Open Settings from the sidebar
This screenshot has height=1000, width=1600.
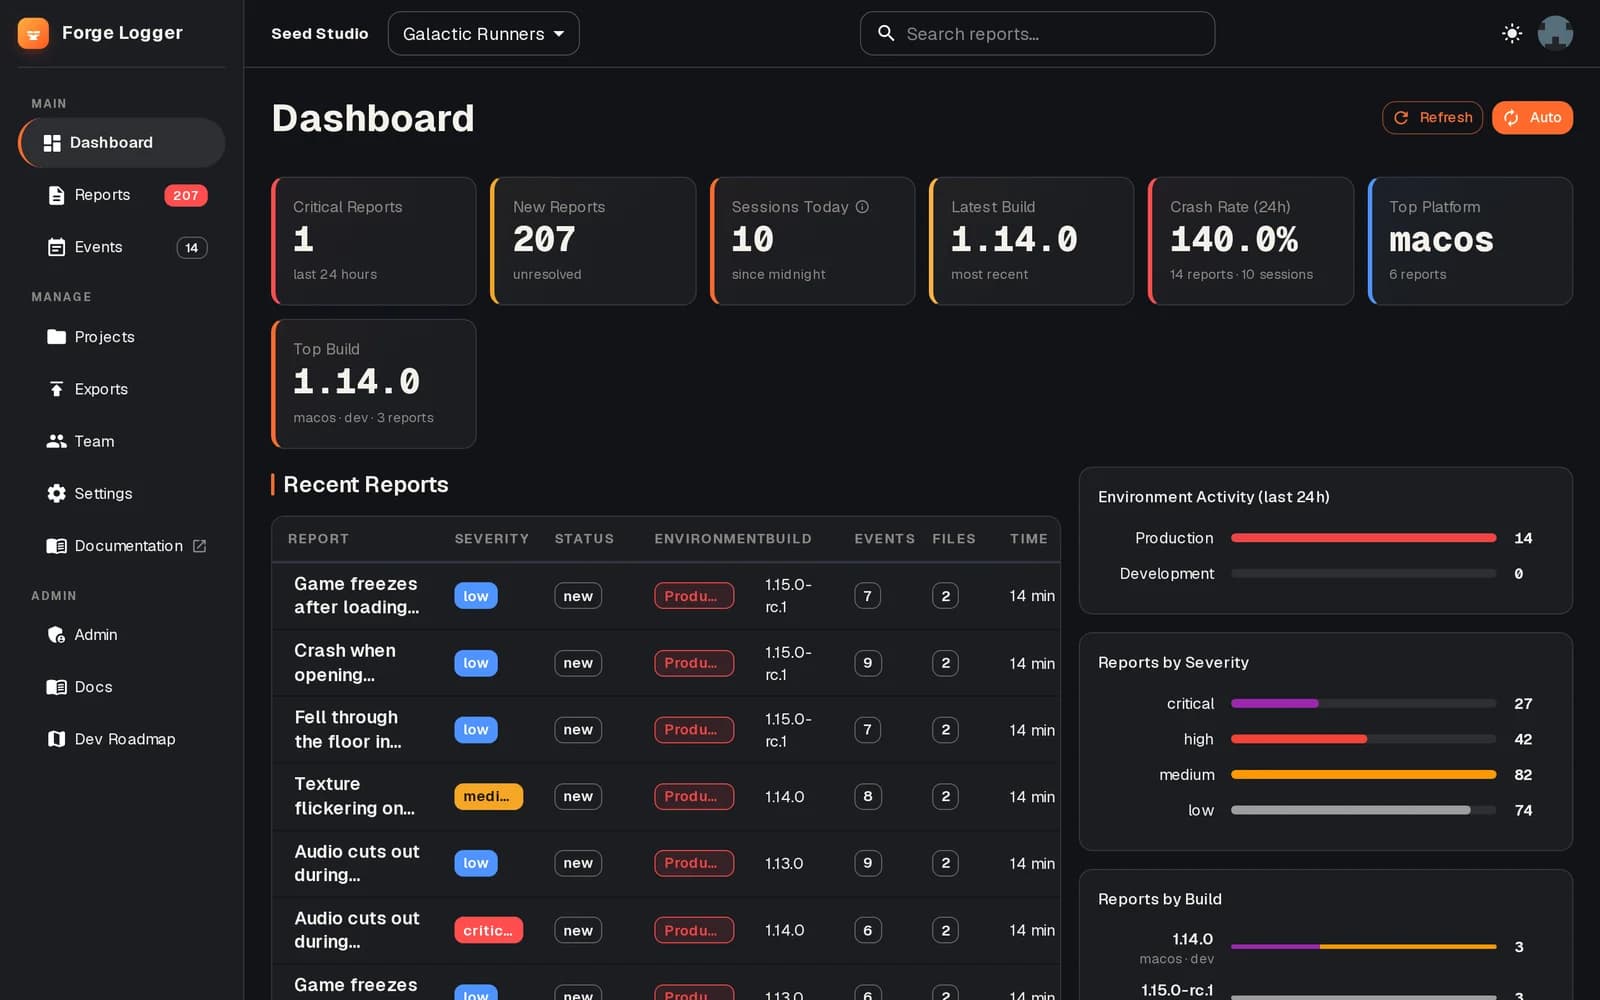pyautogui.click(x=121, y=493)
